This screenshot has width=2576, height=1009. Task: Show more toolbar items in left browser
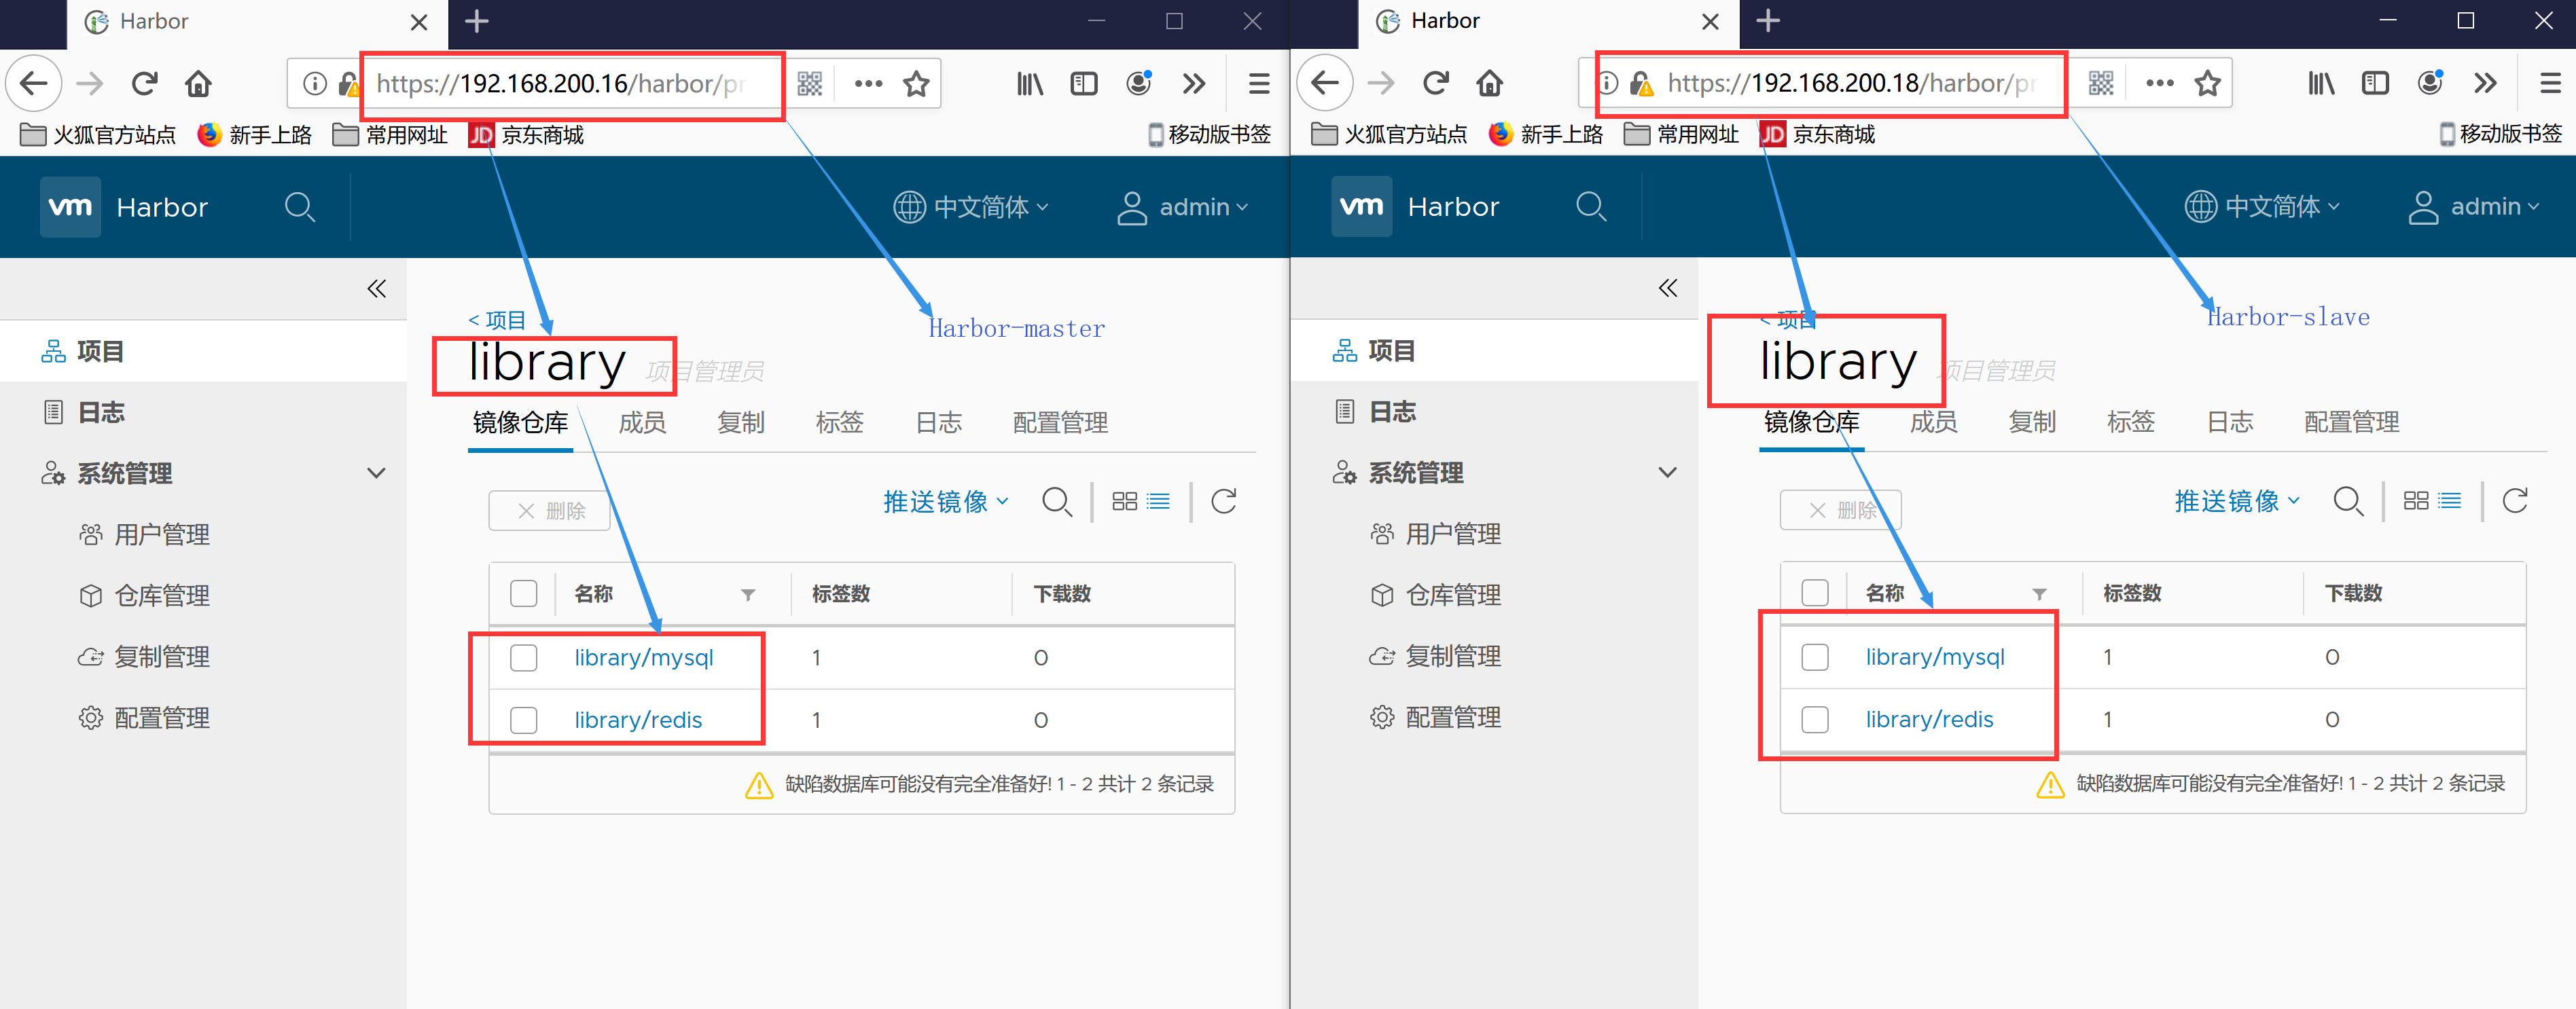point(1194,84)
